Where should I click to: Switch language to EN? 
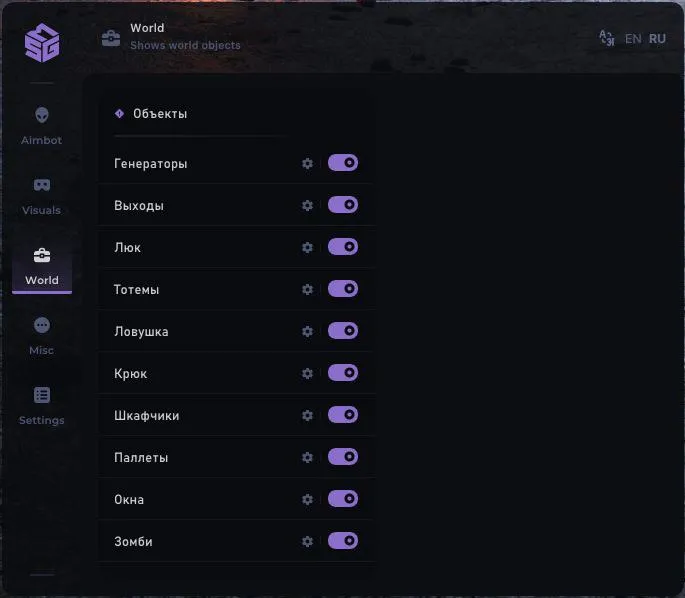(x=633, y=39)
